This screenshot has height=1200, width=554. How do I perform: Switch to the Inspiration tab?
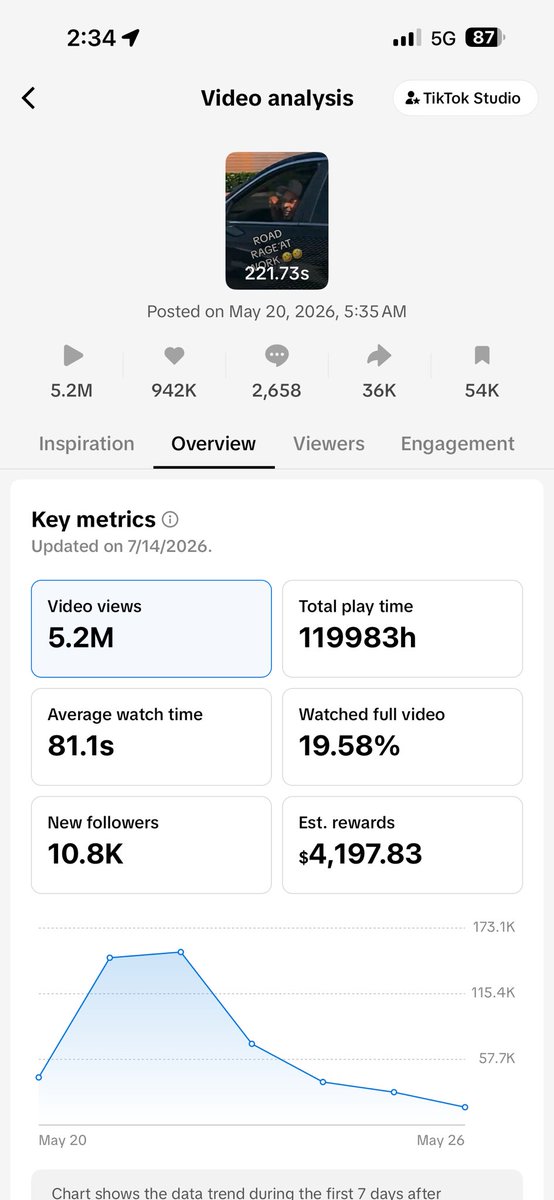coord(86,443)
